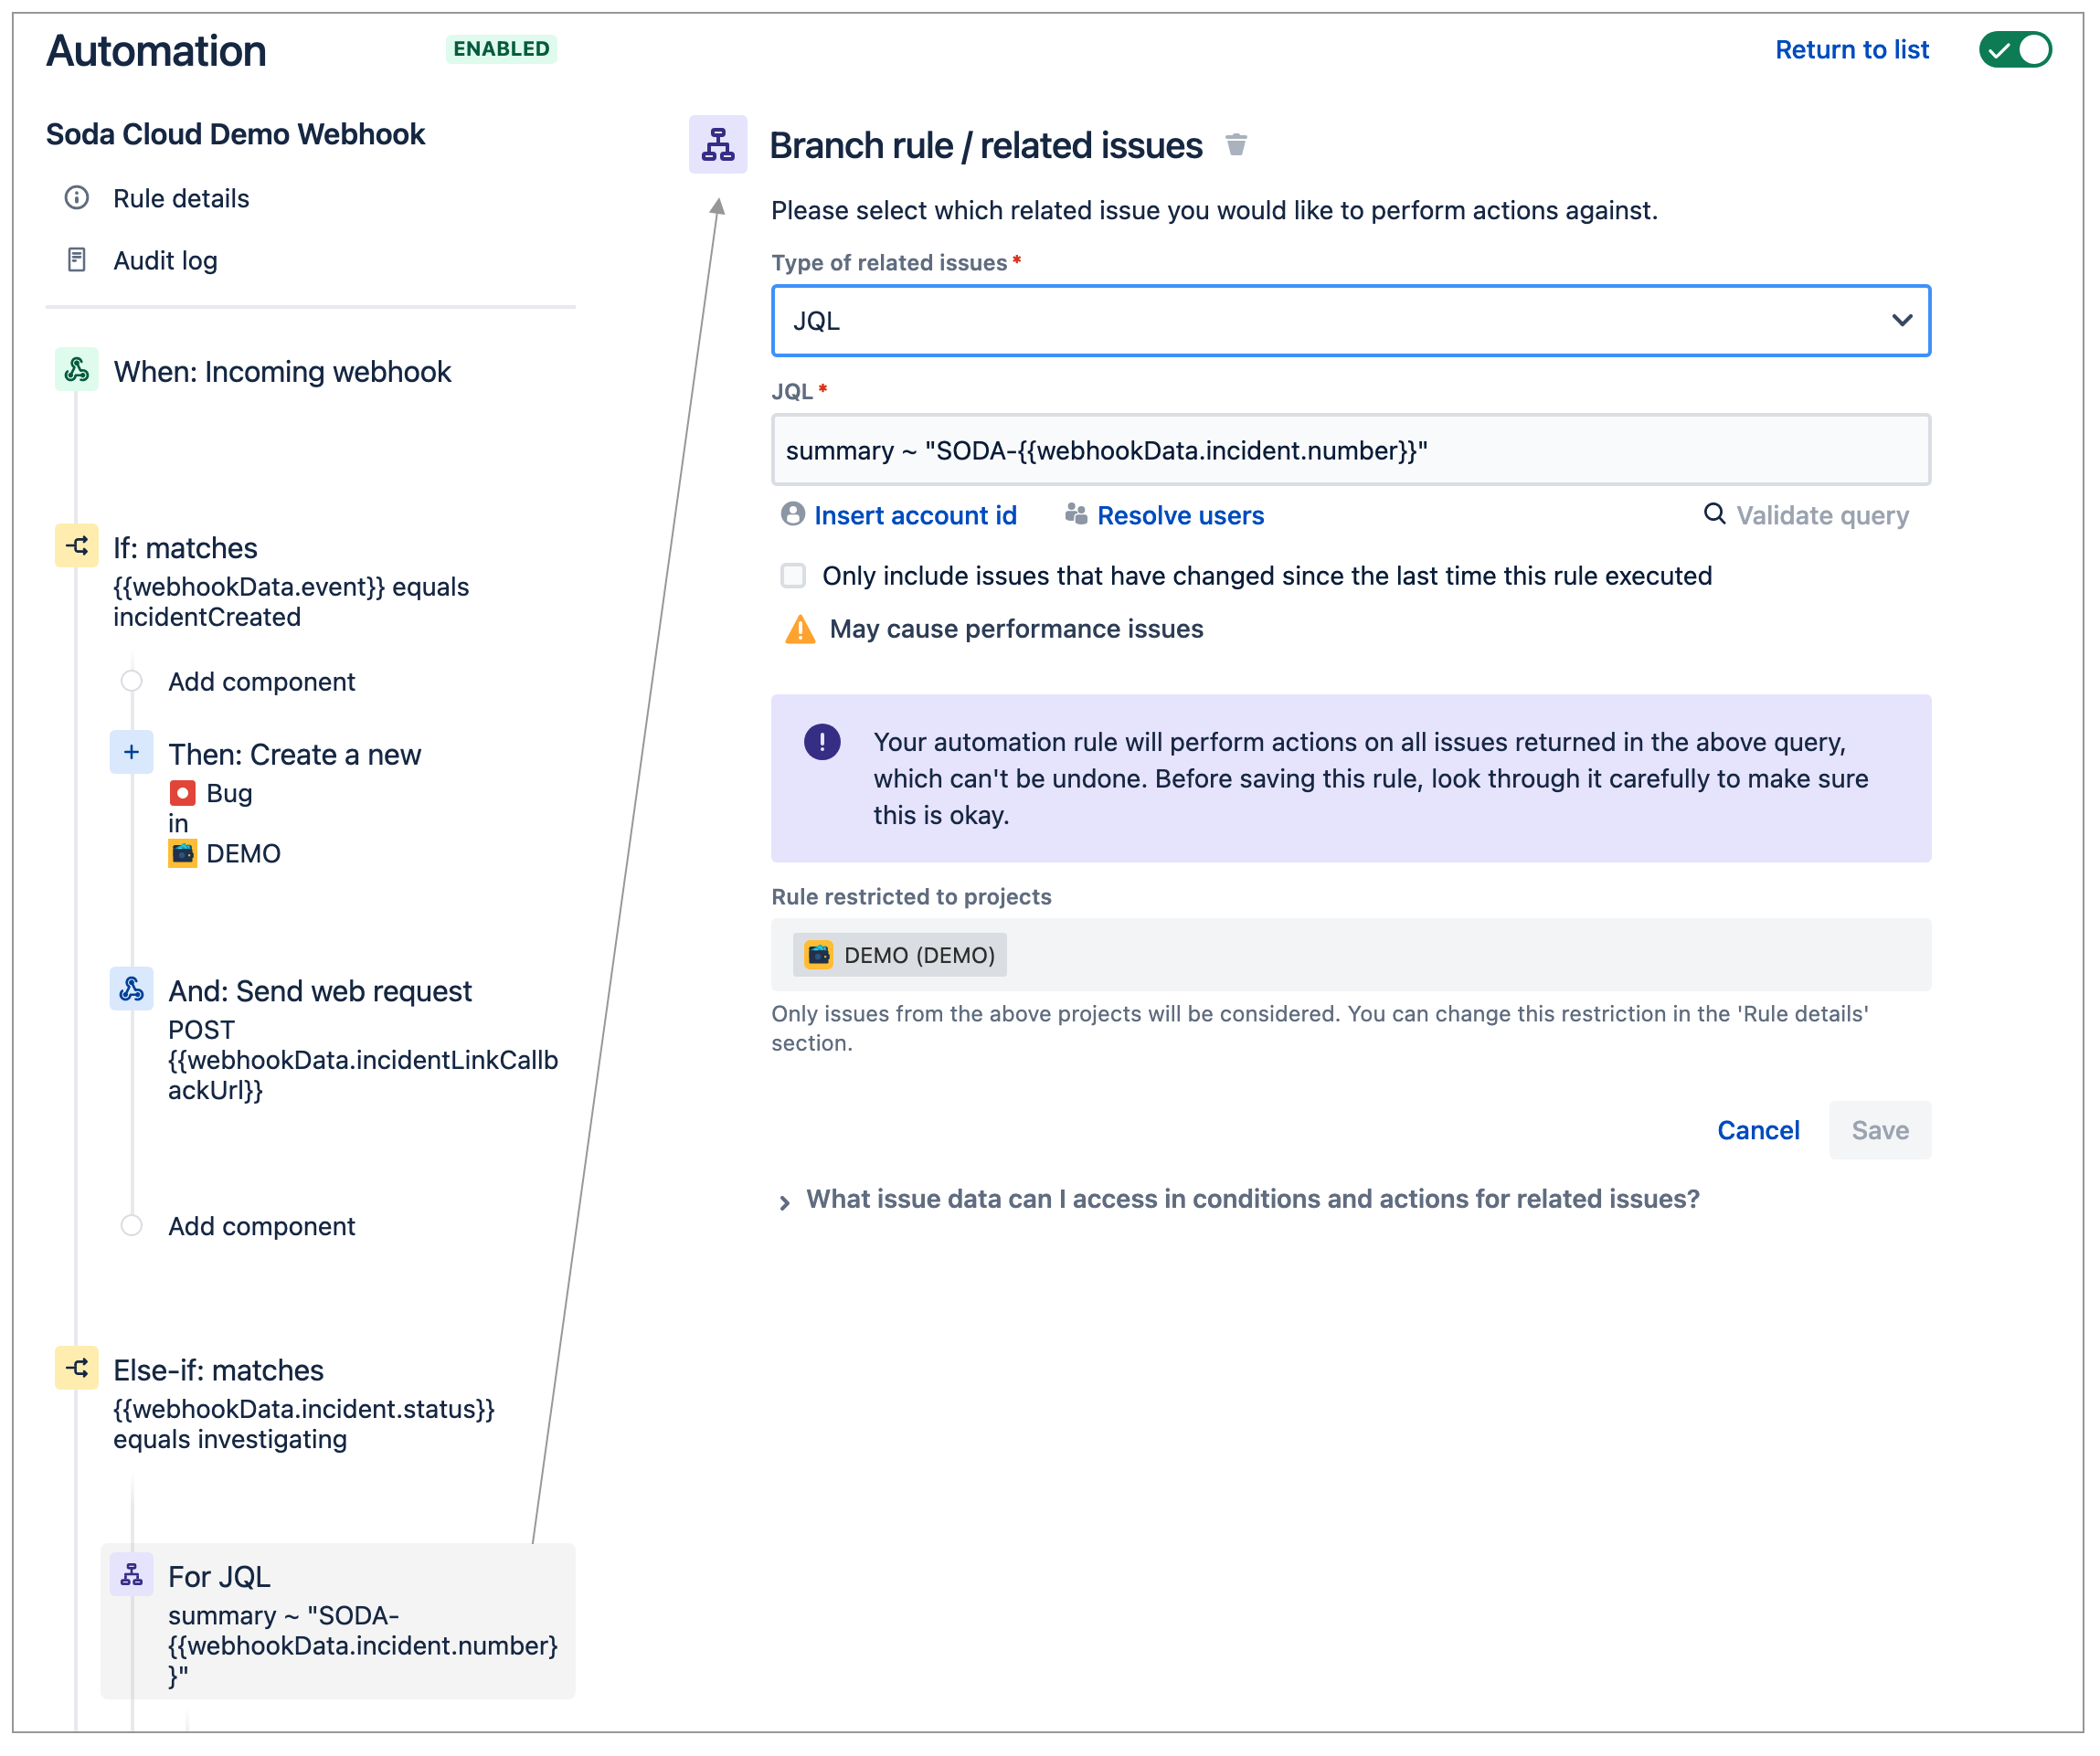The image size is (2100, 1756).
Task: Toggle the rule enabled switch off
Action: coord(2015,49)
